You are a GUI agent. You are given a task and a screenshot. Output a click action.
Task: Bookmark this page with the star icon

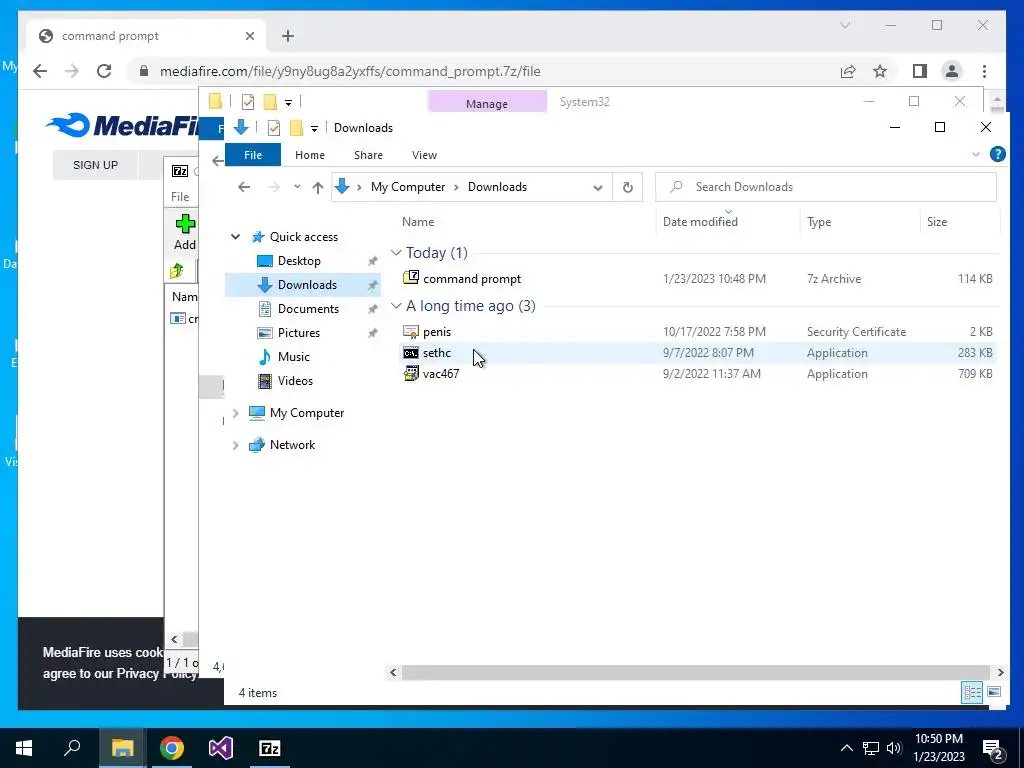click(880, 71)
